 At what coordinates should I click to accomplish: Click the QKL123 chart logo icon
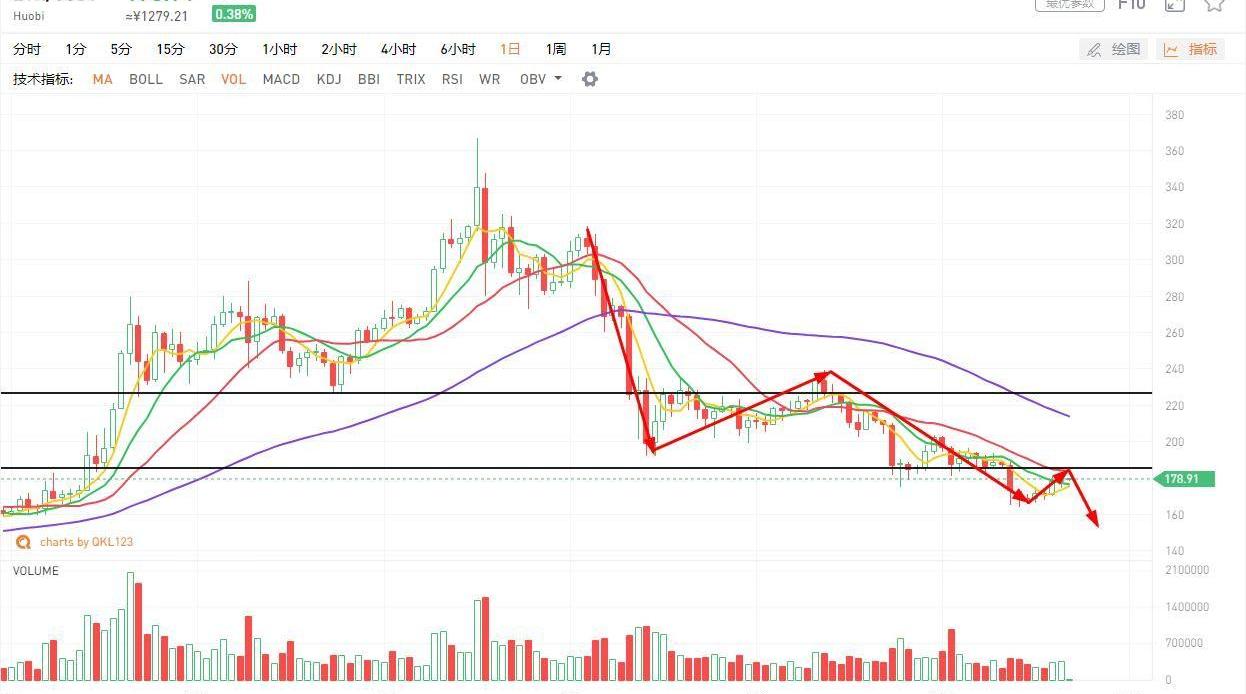(23, 542)
